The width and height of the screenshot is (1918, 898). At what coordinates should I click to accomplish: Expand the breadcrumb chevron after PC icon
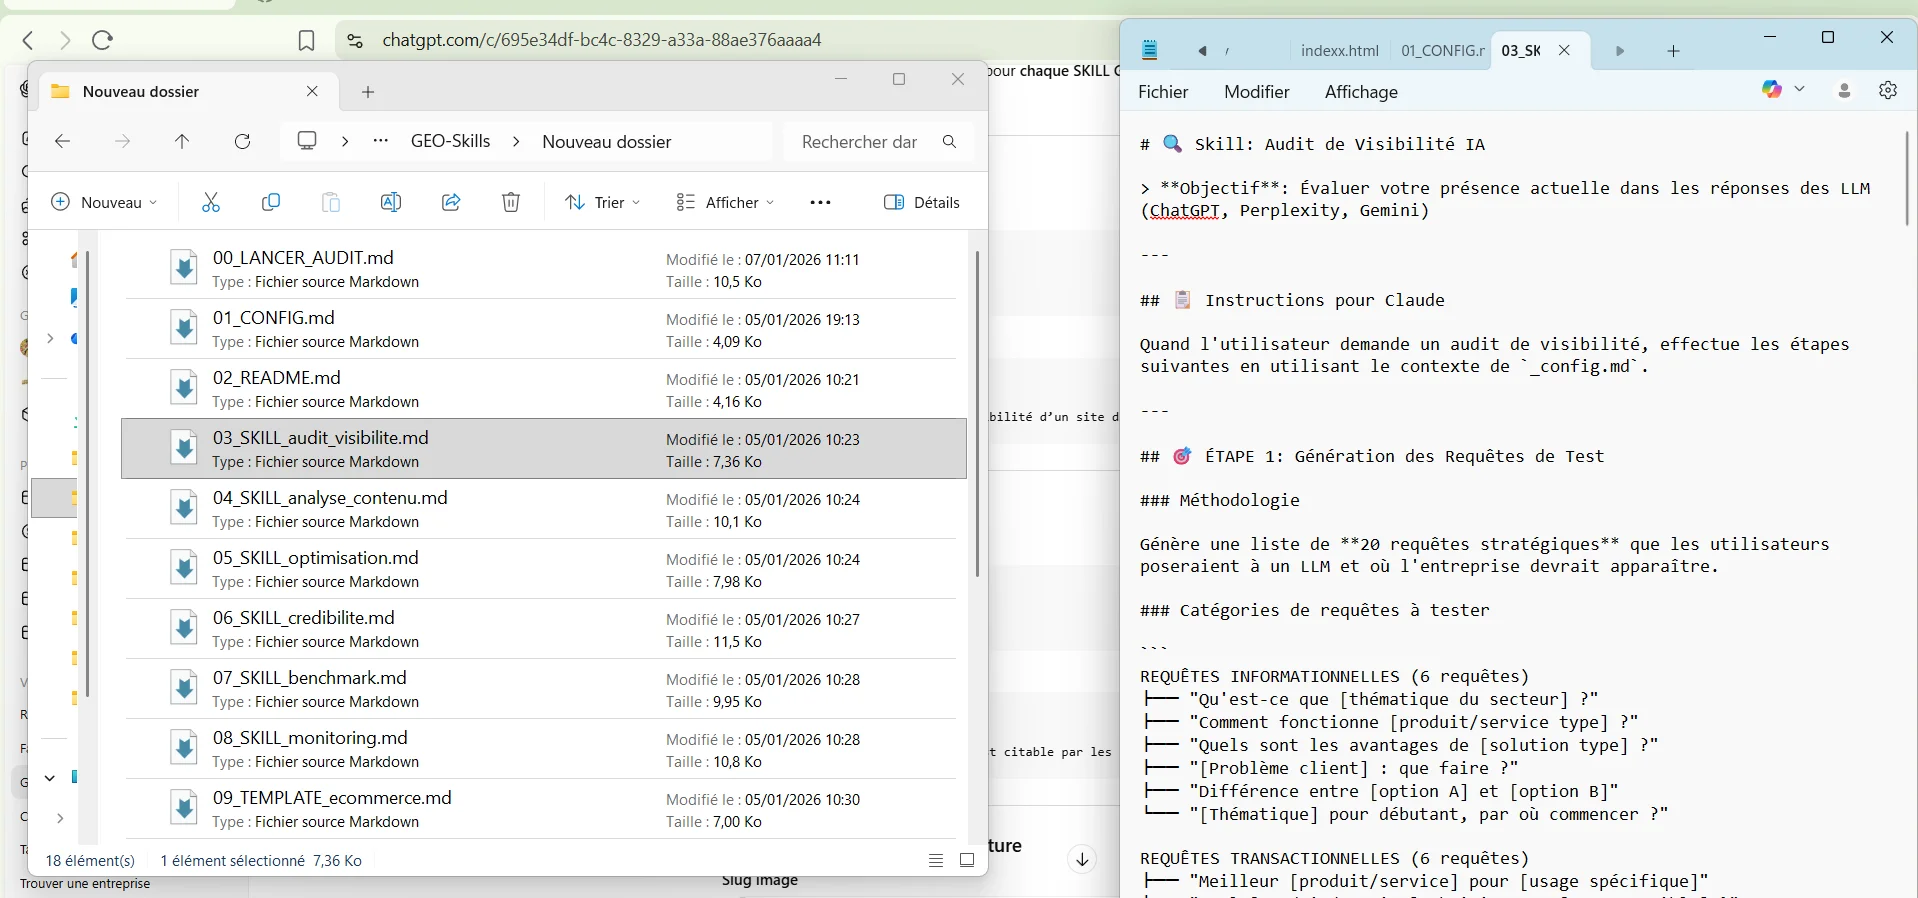345,142
